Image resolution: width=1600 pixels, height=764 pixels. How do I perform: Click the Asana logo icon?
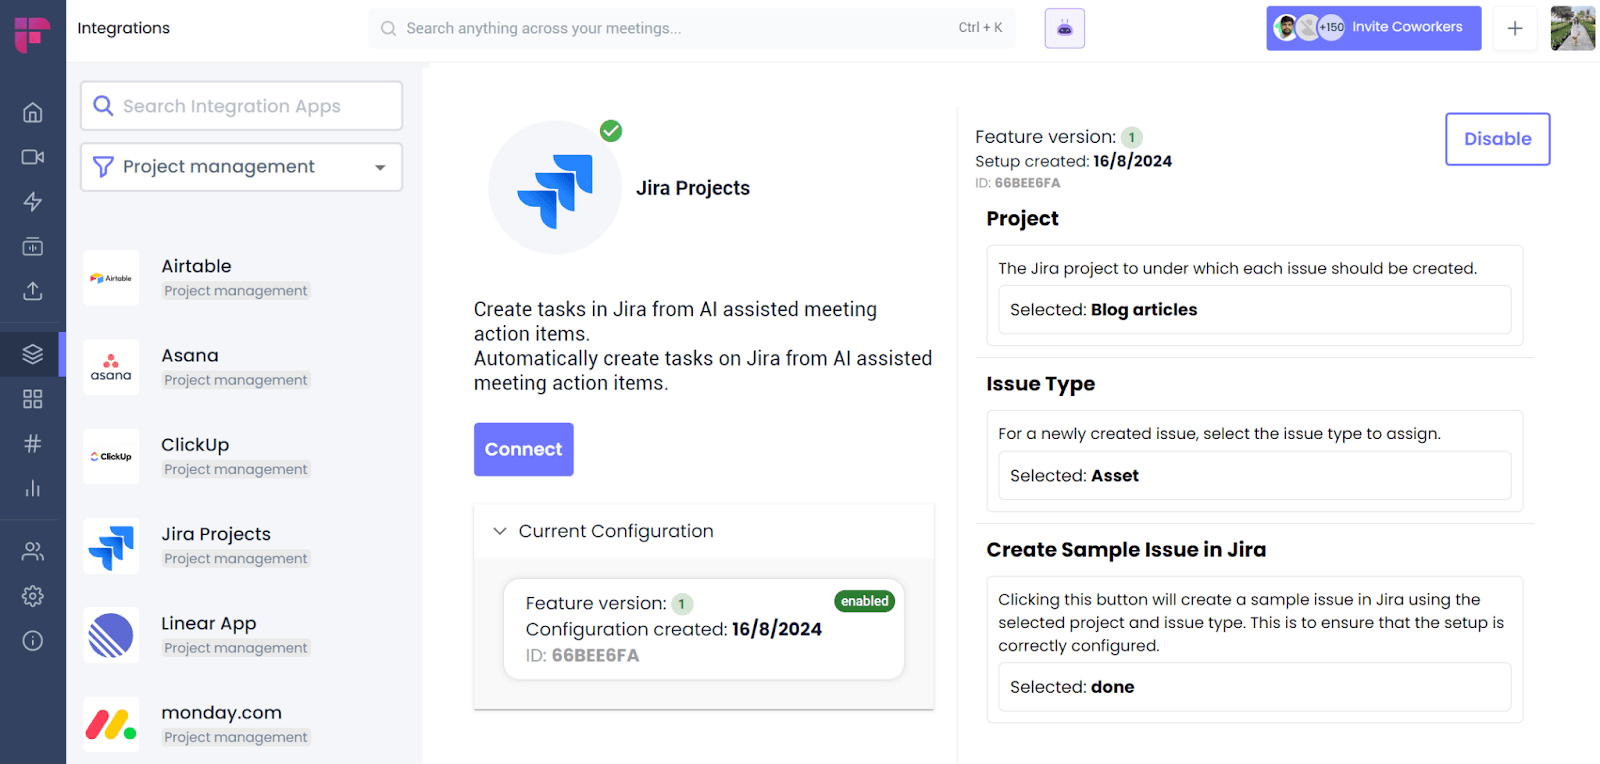(x=111, y=367)
